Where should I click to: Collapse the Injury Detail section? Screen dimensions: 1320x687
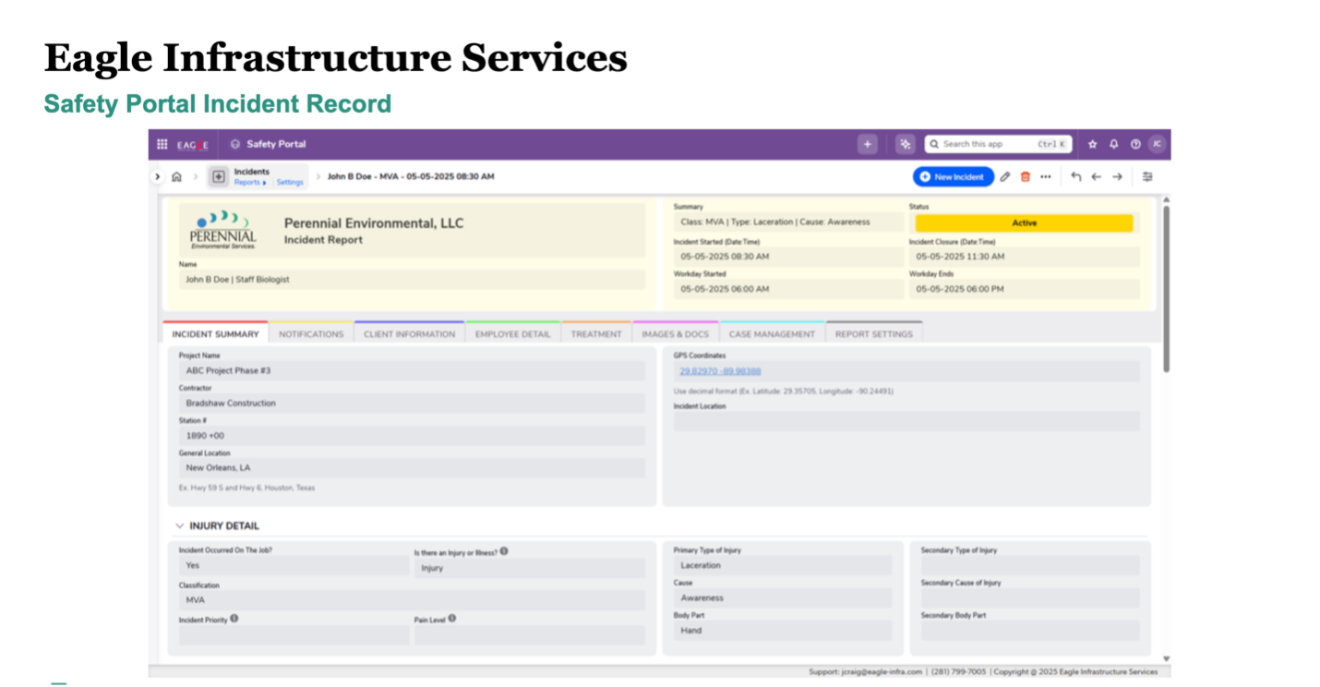pos(180,526)
